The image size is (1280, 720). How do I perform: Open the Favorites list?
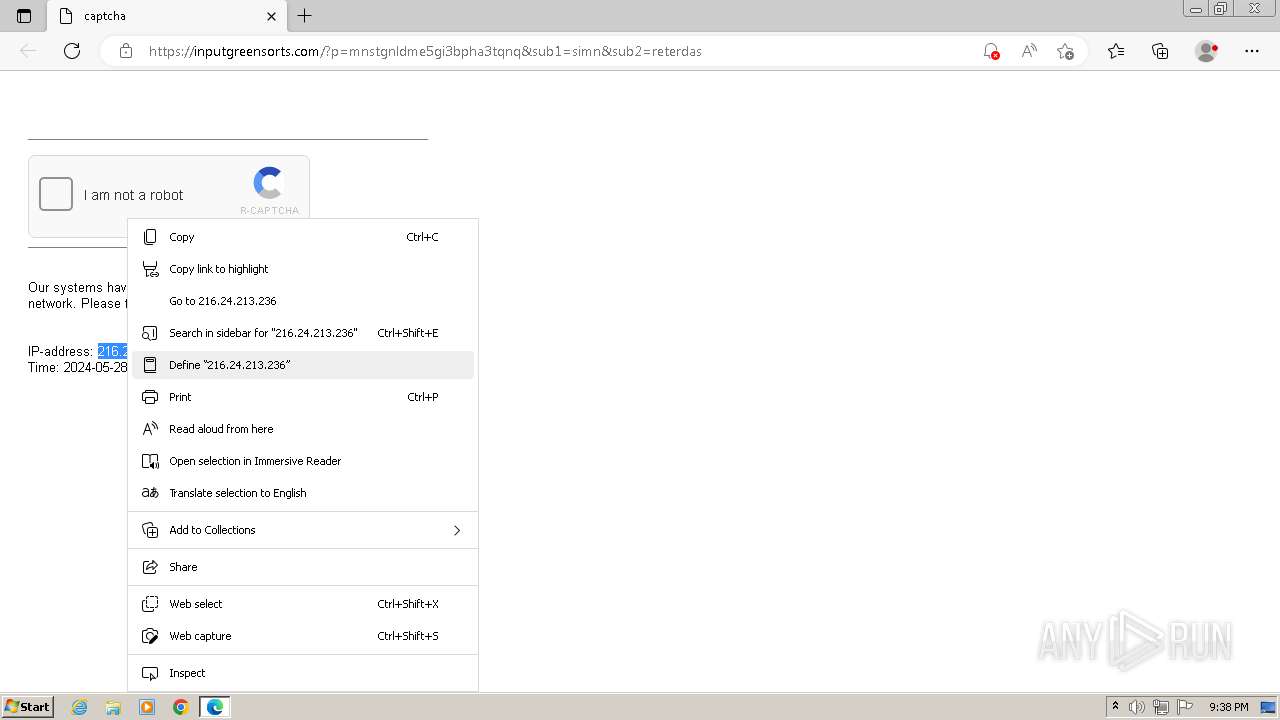(1116, 51)
